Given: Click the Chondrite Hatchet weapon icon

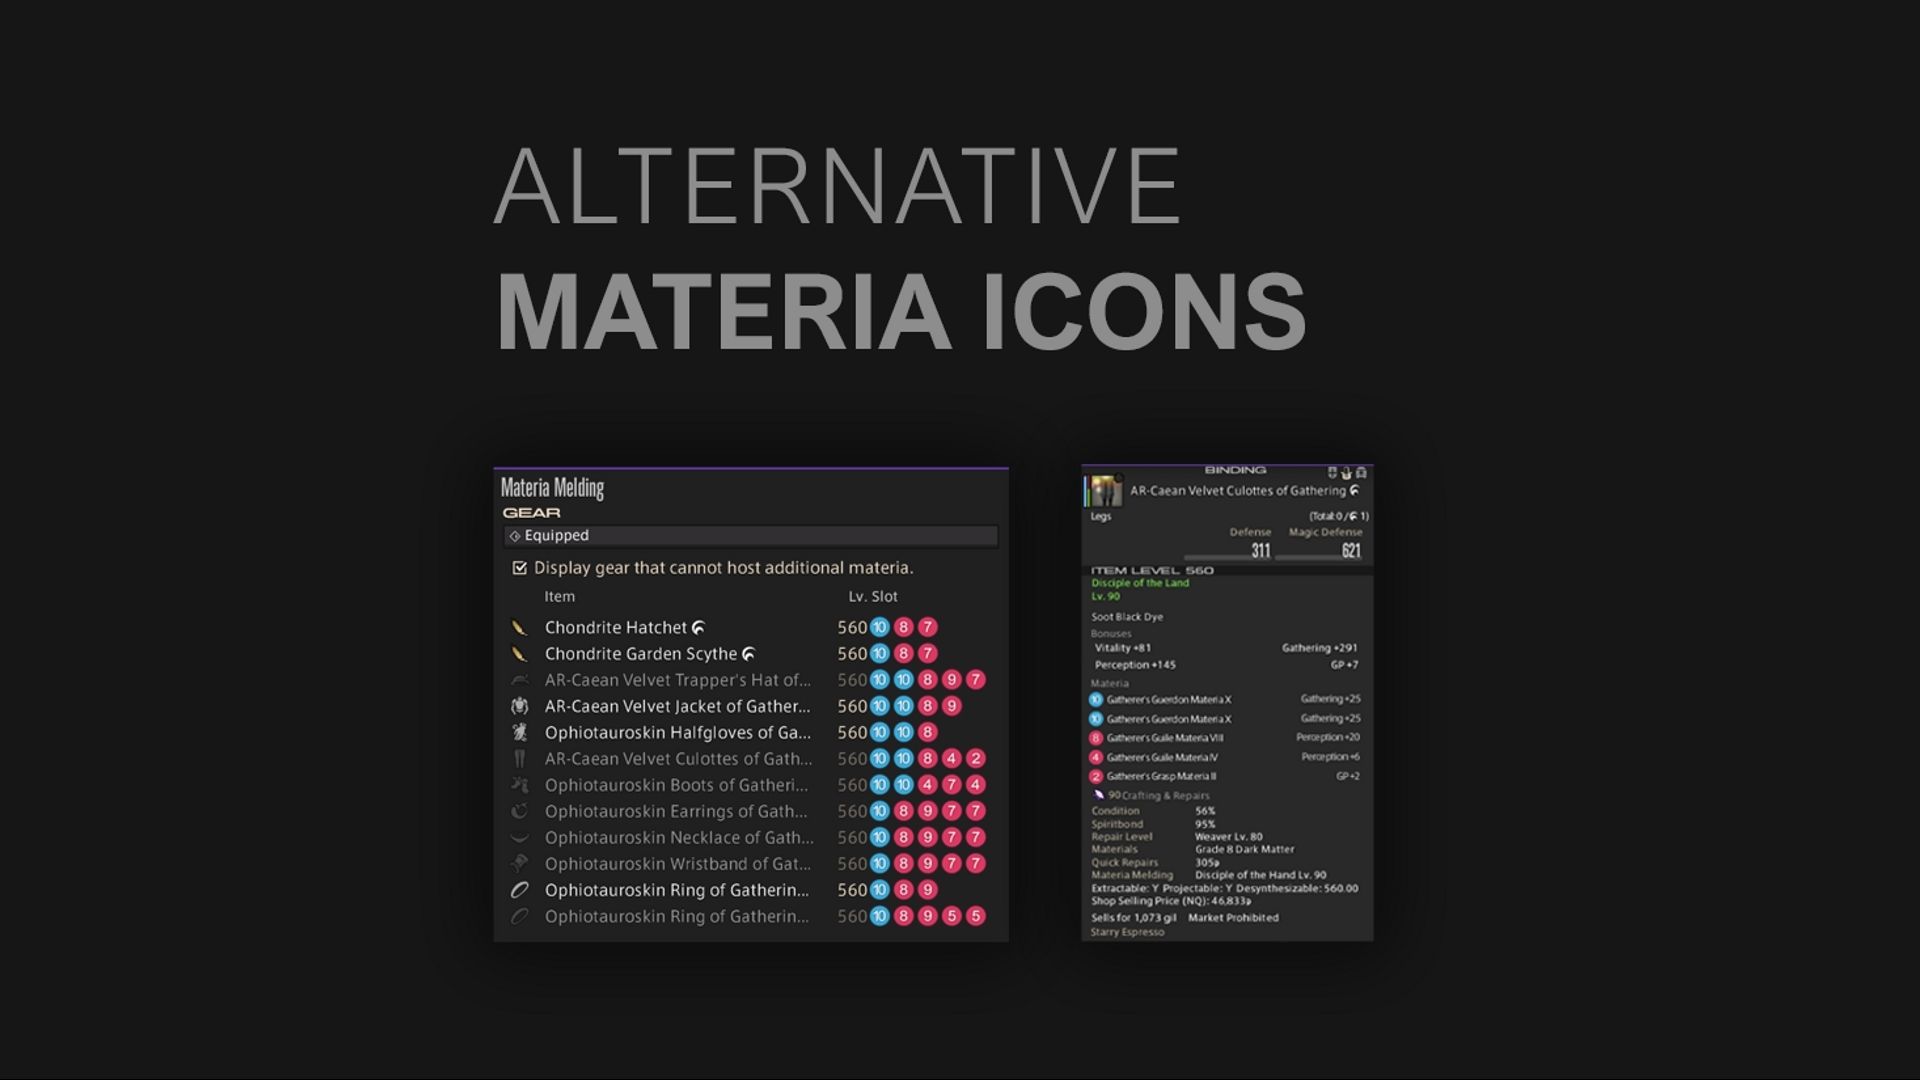Looking at the screenshot, I should [x=519, y=628].
